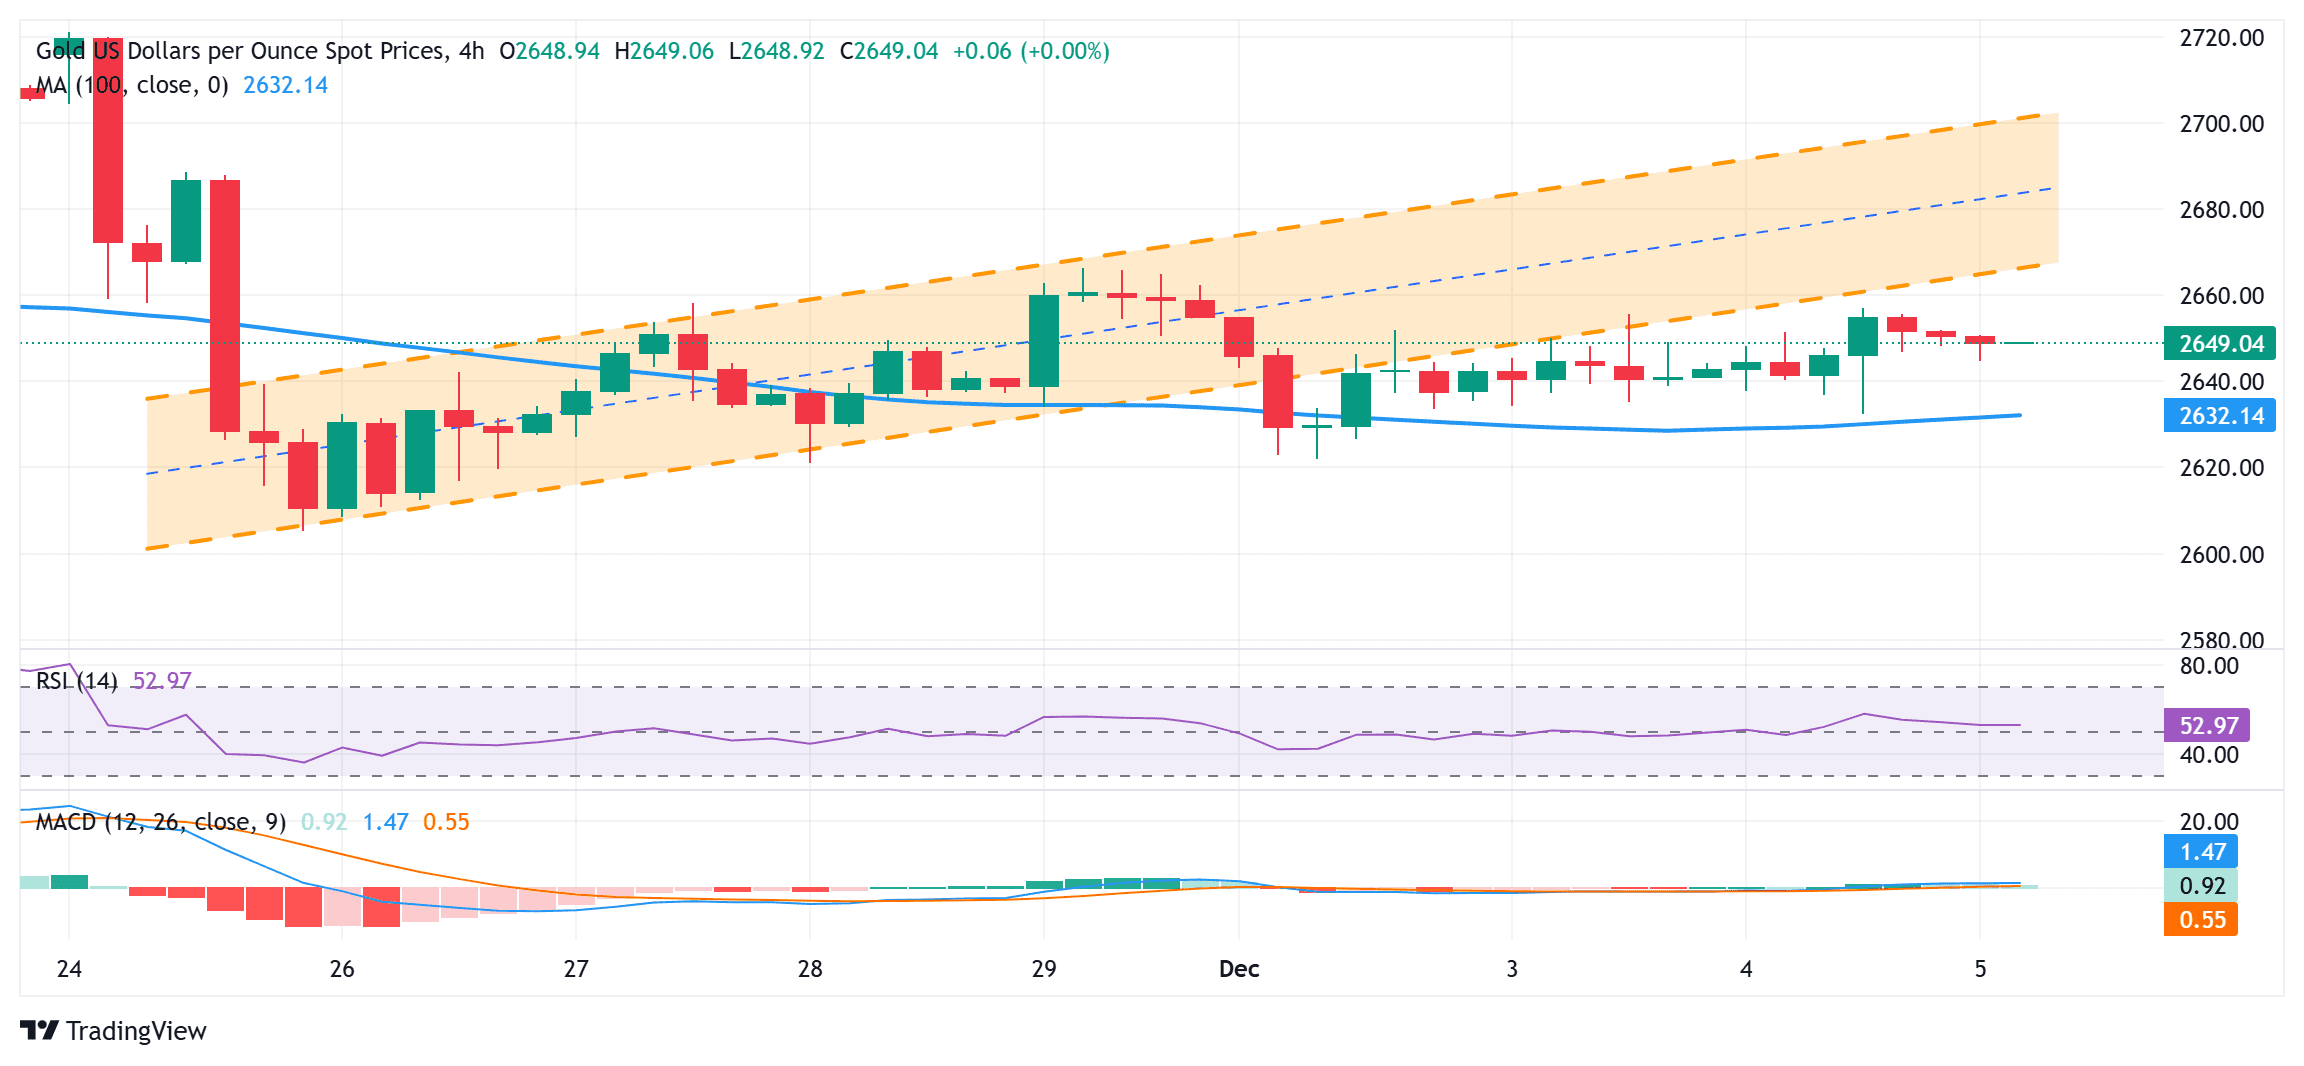This screenshot has width=2304, height=1066.
Task: Click the 2720.00 price axis label
Action: pyautogui.click(x=2222, y=38)
